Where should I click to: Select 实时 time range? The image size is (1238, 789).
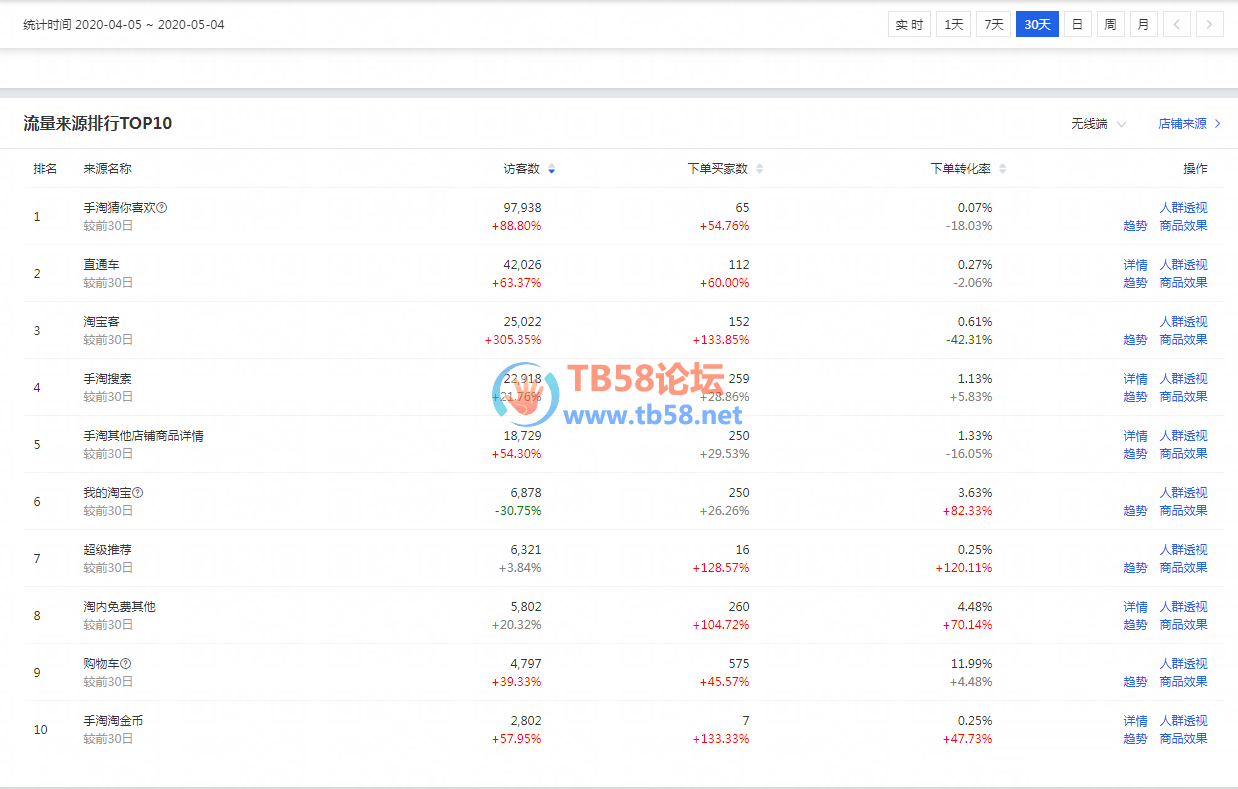click(x=909, y=24)
